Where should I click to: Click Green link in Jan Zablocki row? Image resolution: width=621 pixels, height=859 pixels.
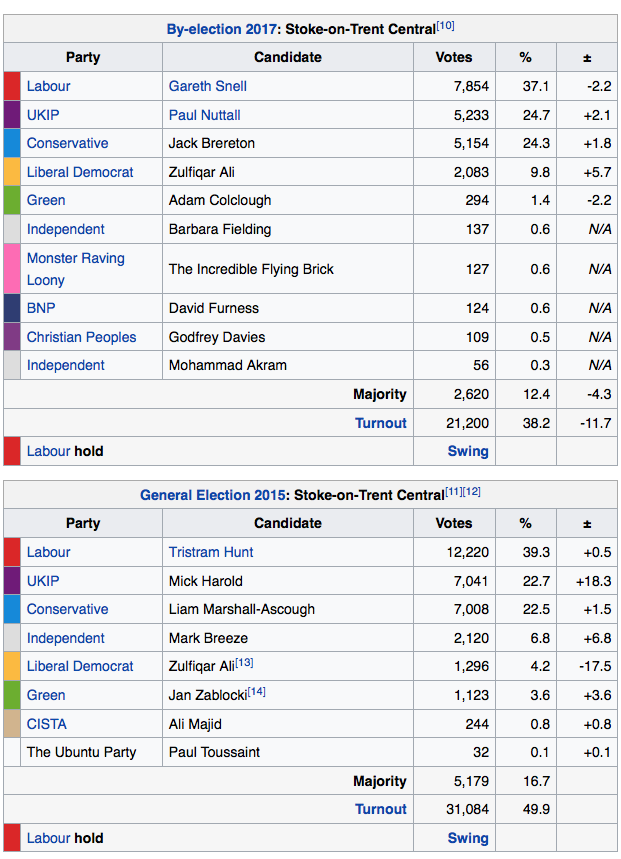(x=46, y=695)
